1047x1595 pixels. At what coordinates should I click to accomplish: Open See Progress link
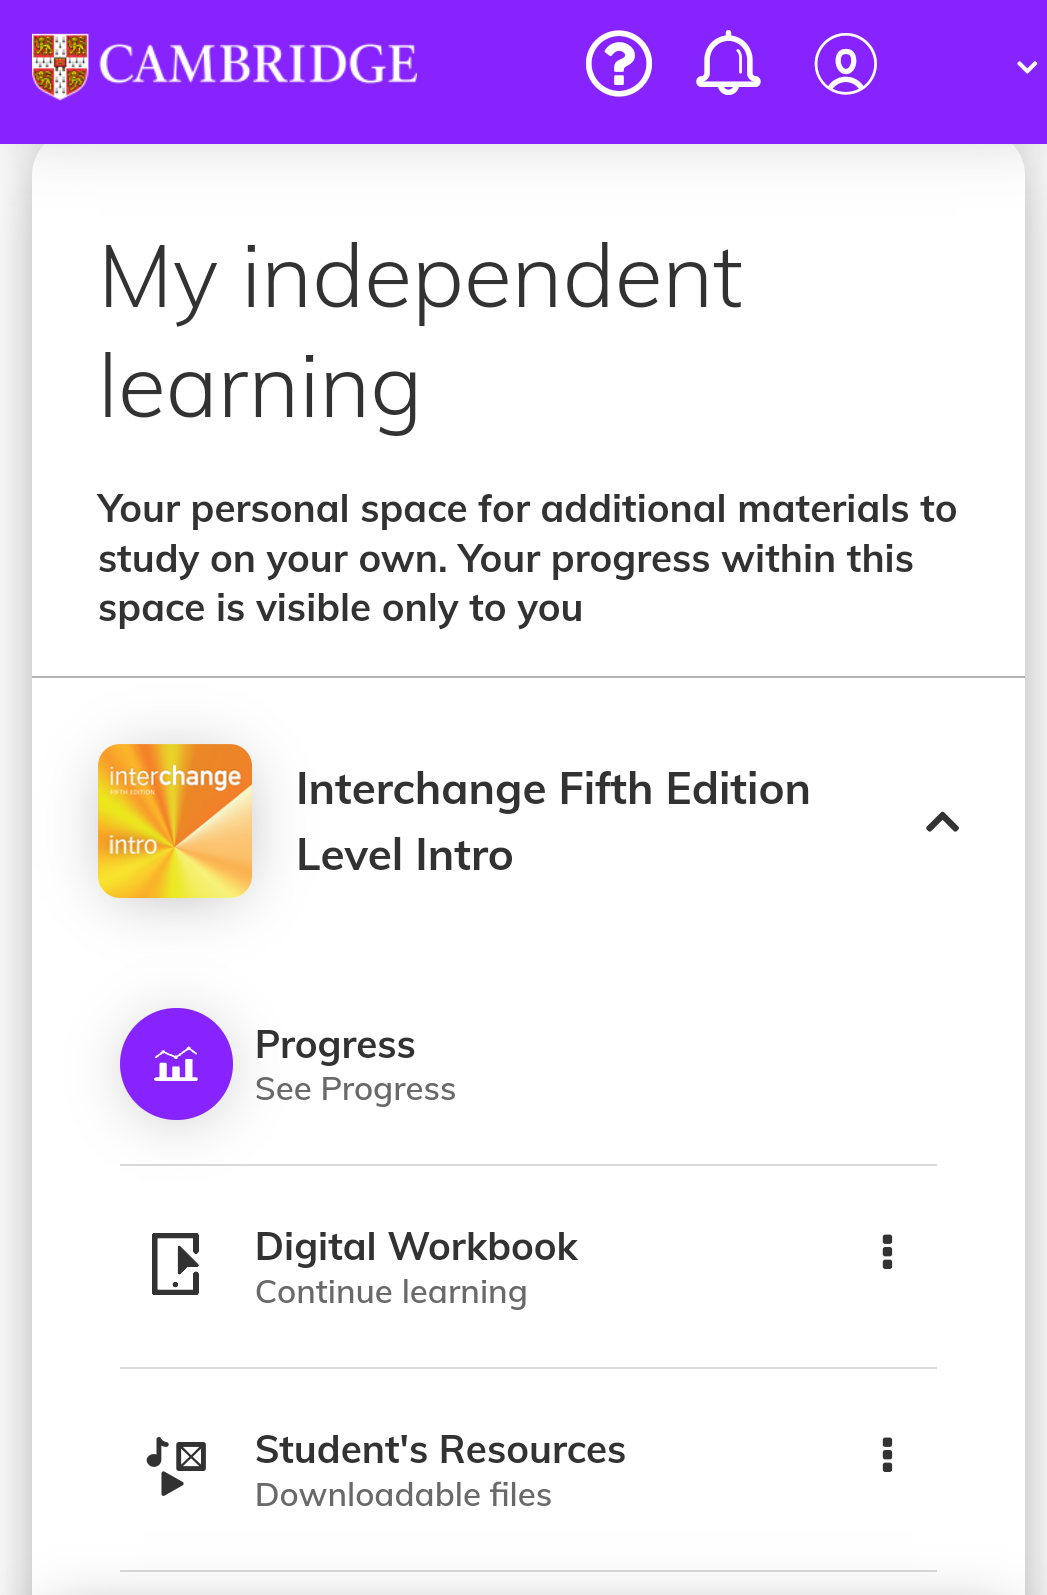click(x=356, y=1089)
